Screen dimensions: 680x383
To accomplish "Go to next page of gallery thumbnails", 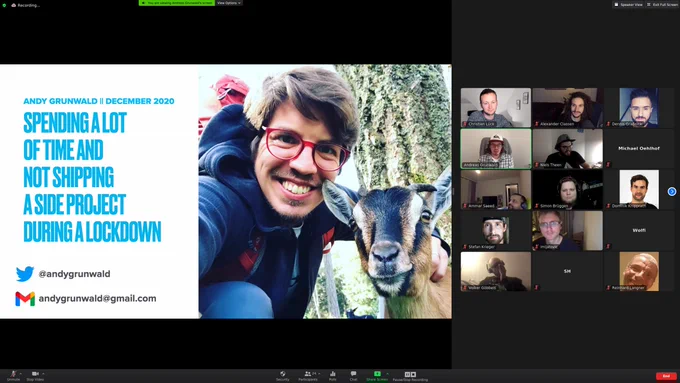I will 672,191.
